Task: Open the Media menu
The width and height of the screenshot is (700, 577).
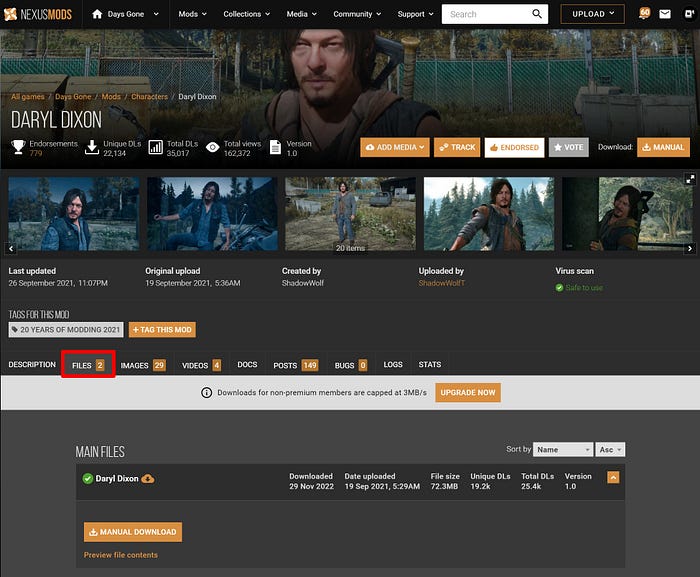Action: 301,14
